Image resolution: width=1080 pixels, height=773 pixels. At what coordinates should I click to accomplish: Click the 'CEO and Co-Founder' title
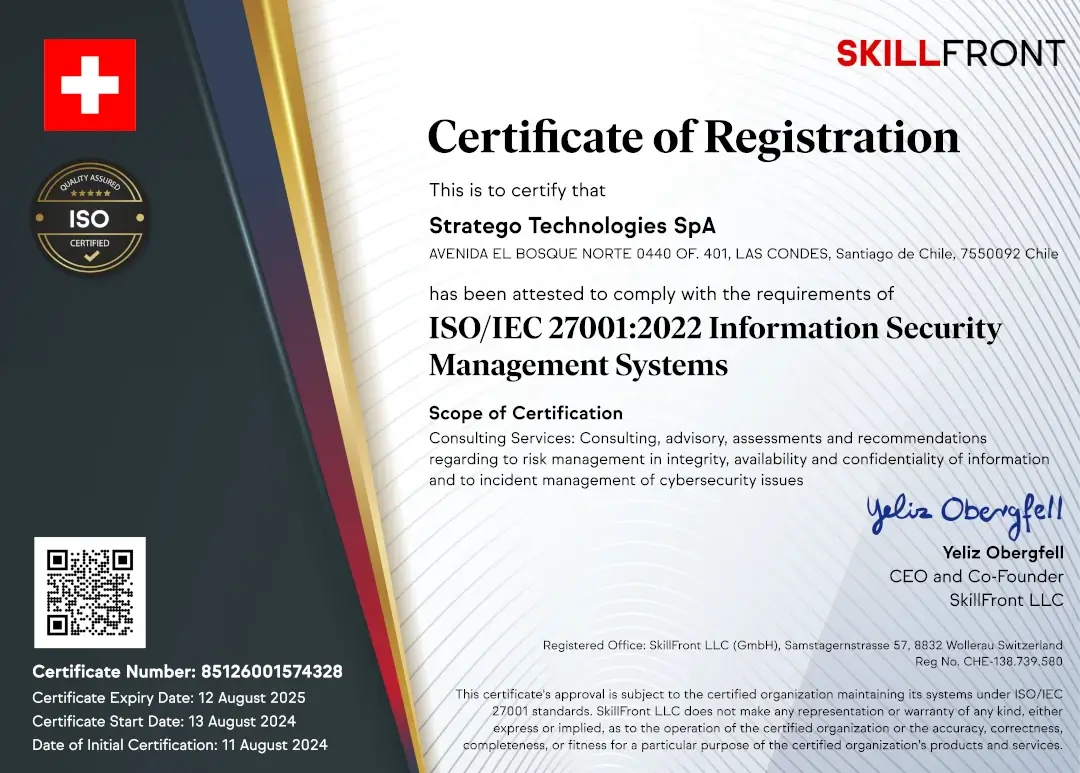click(976, 576)
